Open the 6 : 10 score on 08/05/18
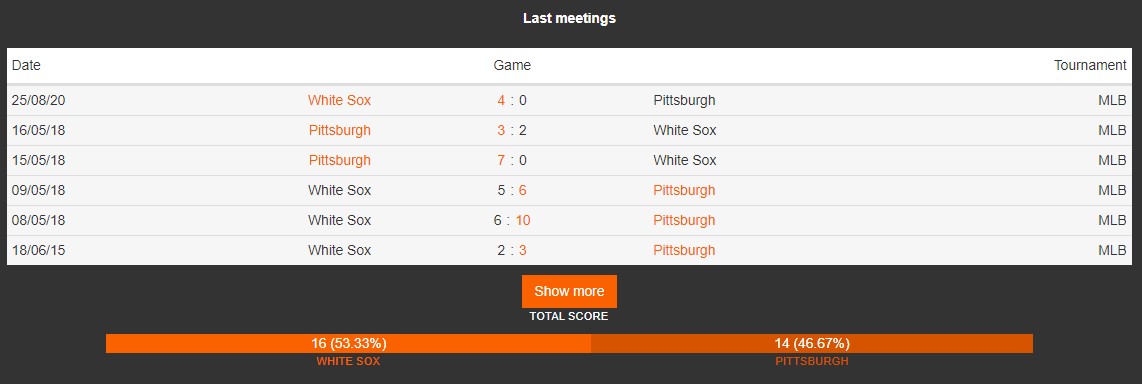 (512, 220)
